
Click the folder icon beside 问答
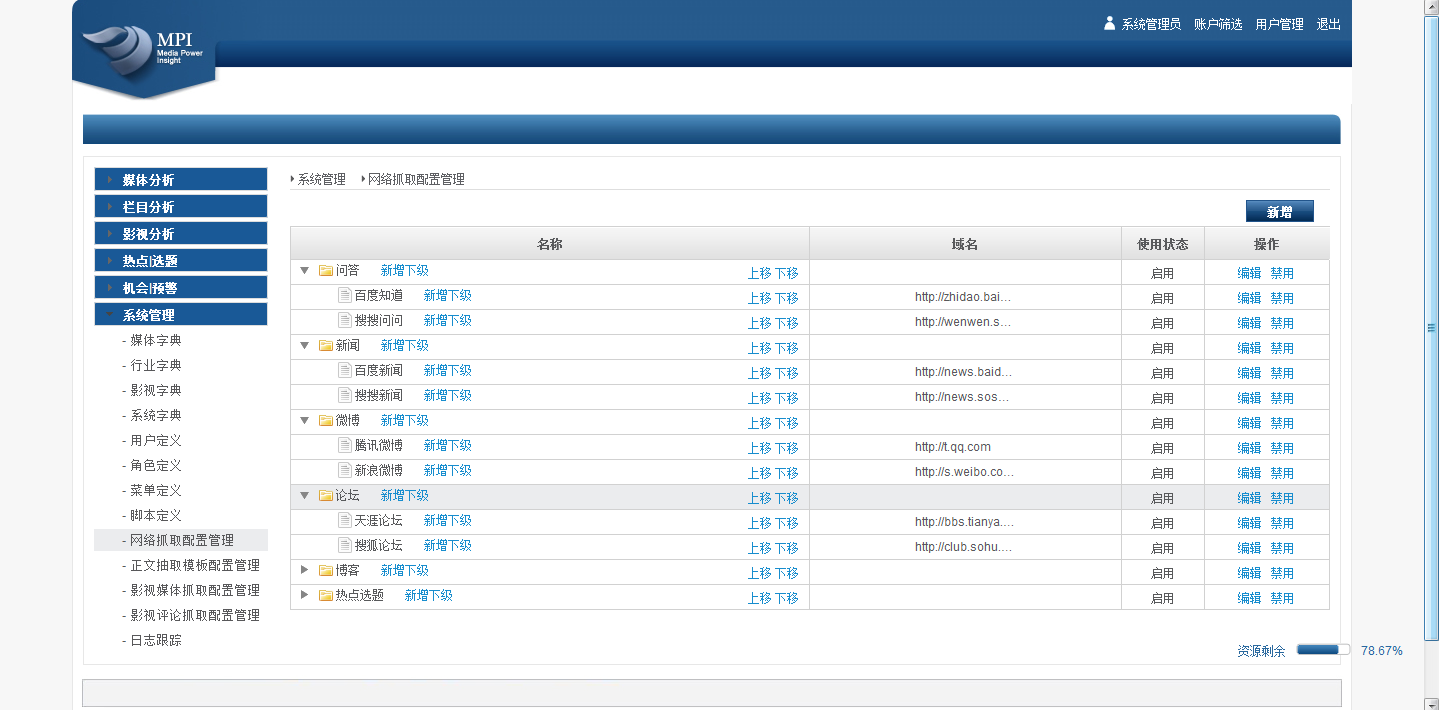pyautogui.click(x=325, y=271)
